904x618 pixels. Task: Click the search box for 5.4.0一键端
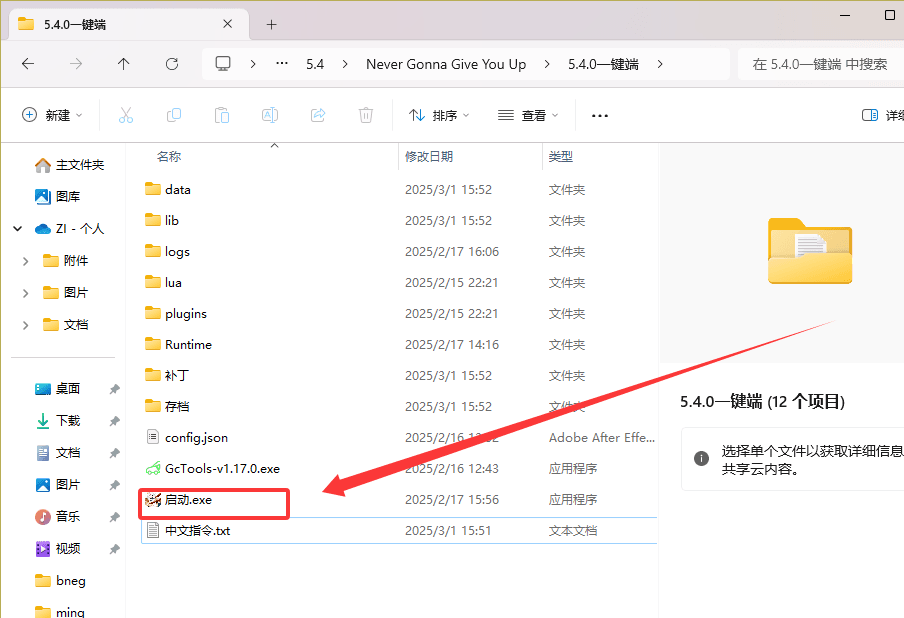(x=820, y=63)
